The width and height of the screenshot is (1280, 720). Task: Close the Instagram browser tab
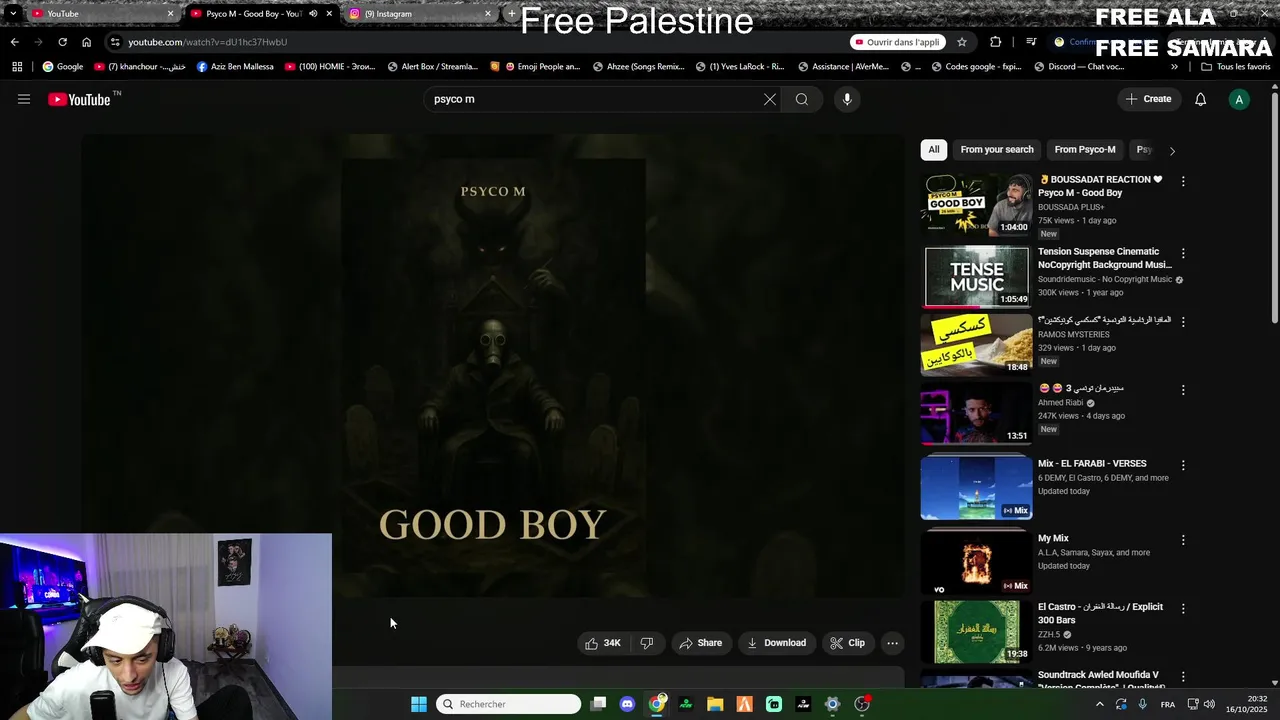[x=488, y=14]
